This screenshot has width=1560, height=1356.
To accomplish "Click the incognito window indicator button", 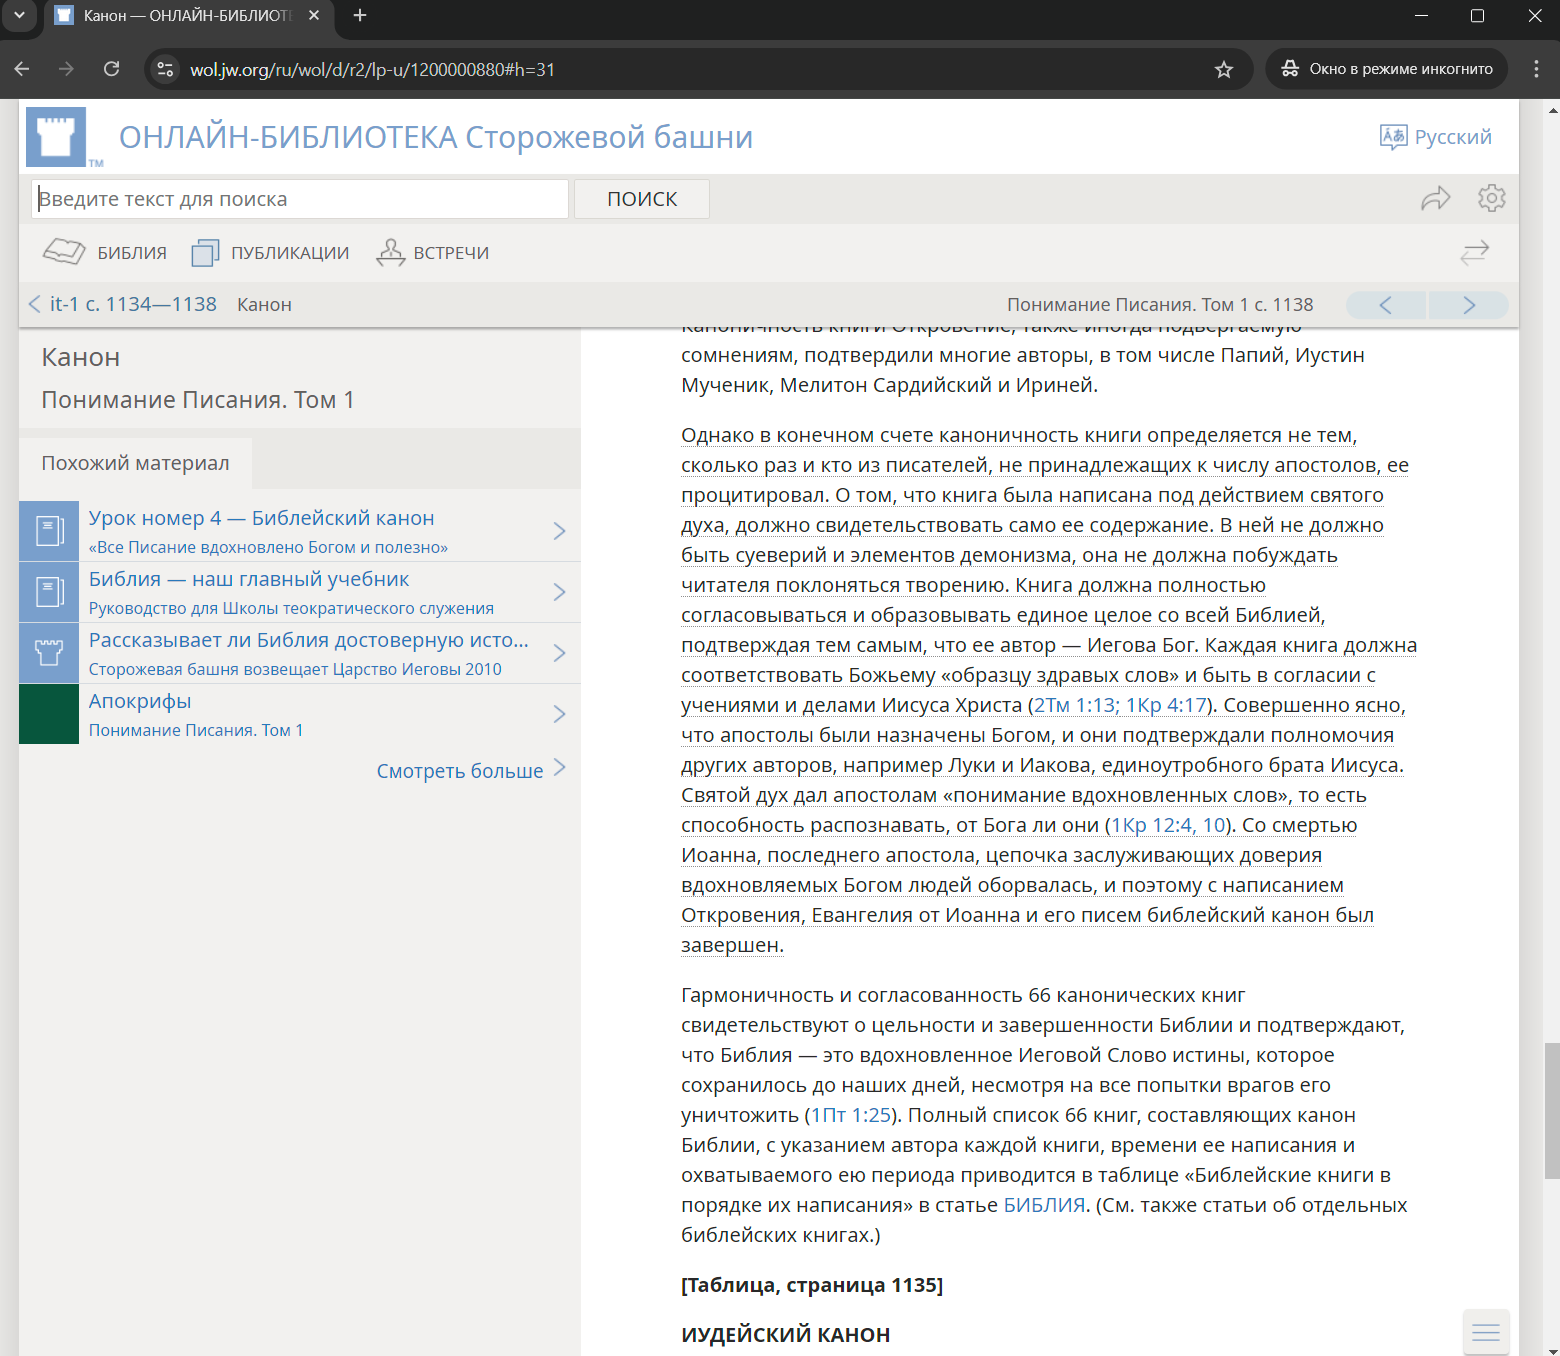I will (x=1386, y=69).
